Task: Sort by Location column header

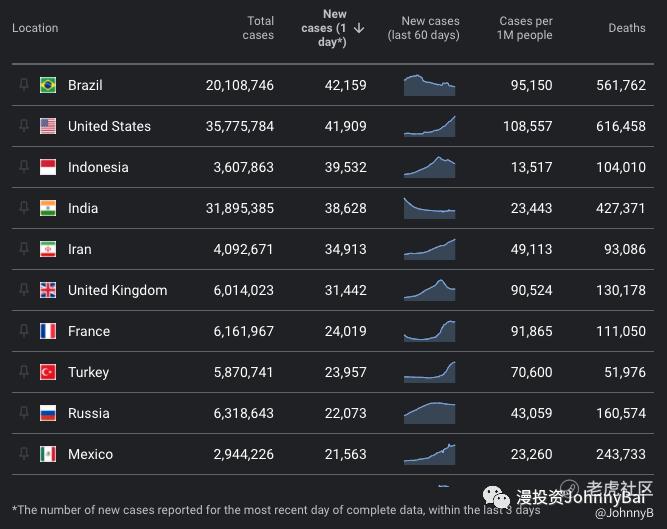Action: click(x=35, y=28)
